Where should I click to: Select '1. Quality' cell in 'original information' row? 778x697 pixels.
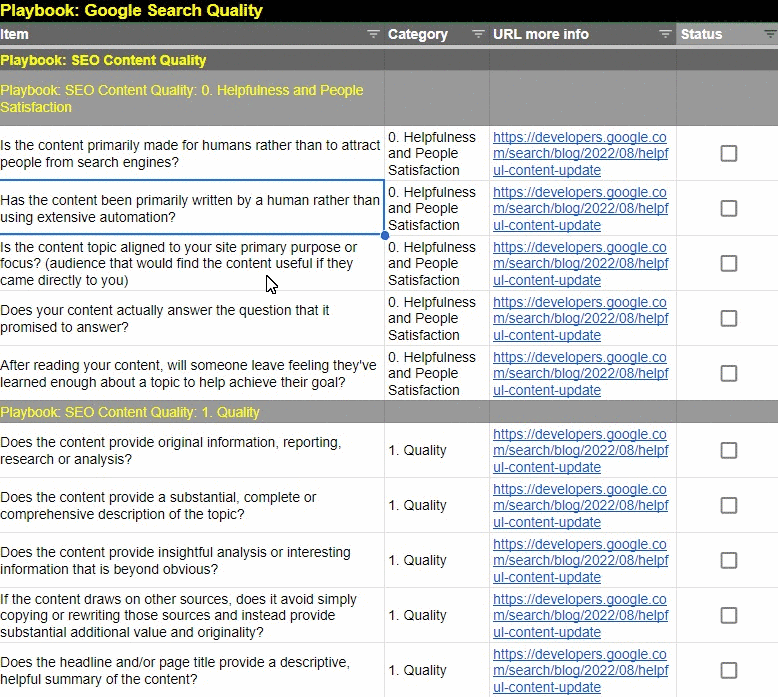coord(437,450)
